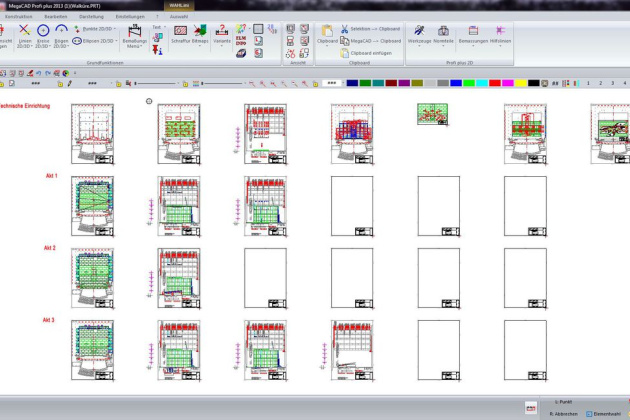Click the Normteile standard parts icon
This screenshot has width=630, height=420.
[x=444, y=35]
